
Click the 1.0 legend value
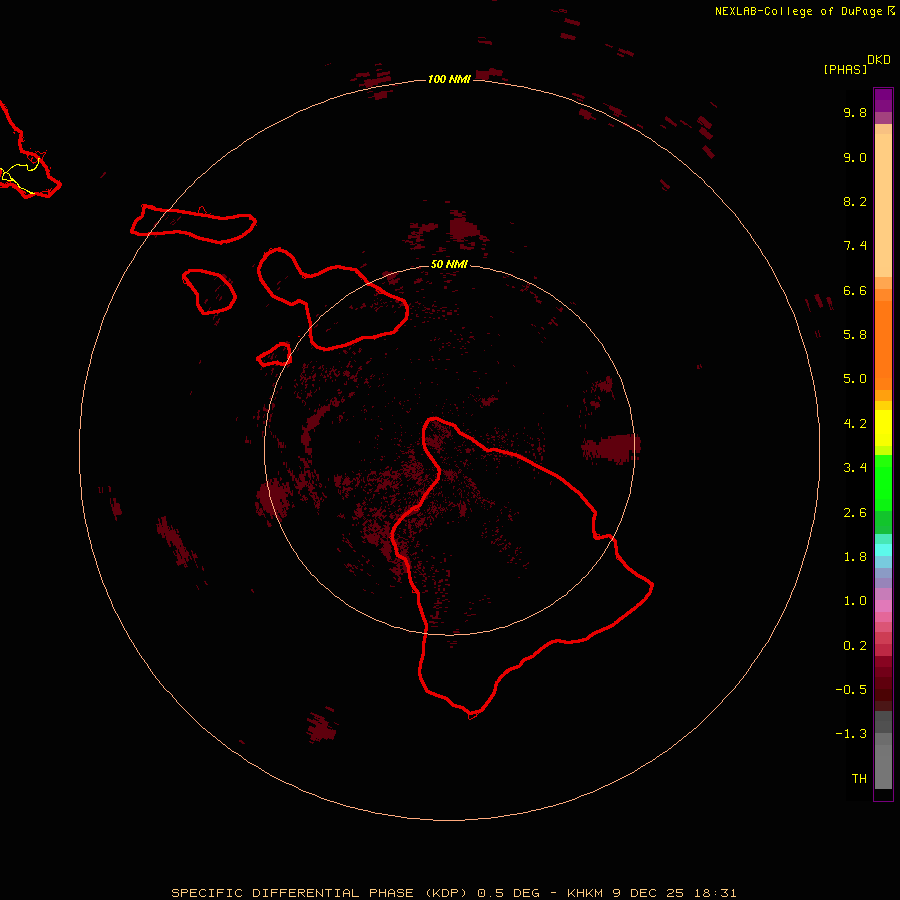855,601
